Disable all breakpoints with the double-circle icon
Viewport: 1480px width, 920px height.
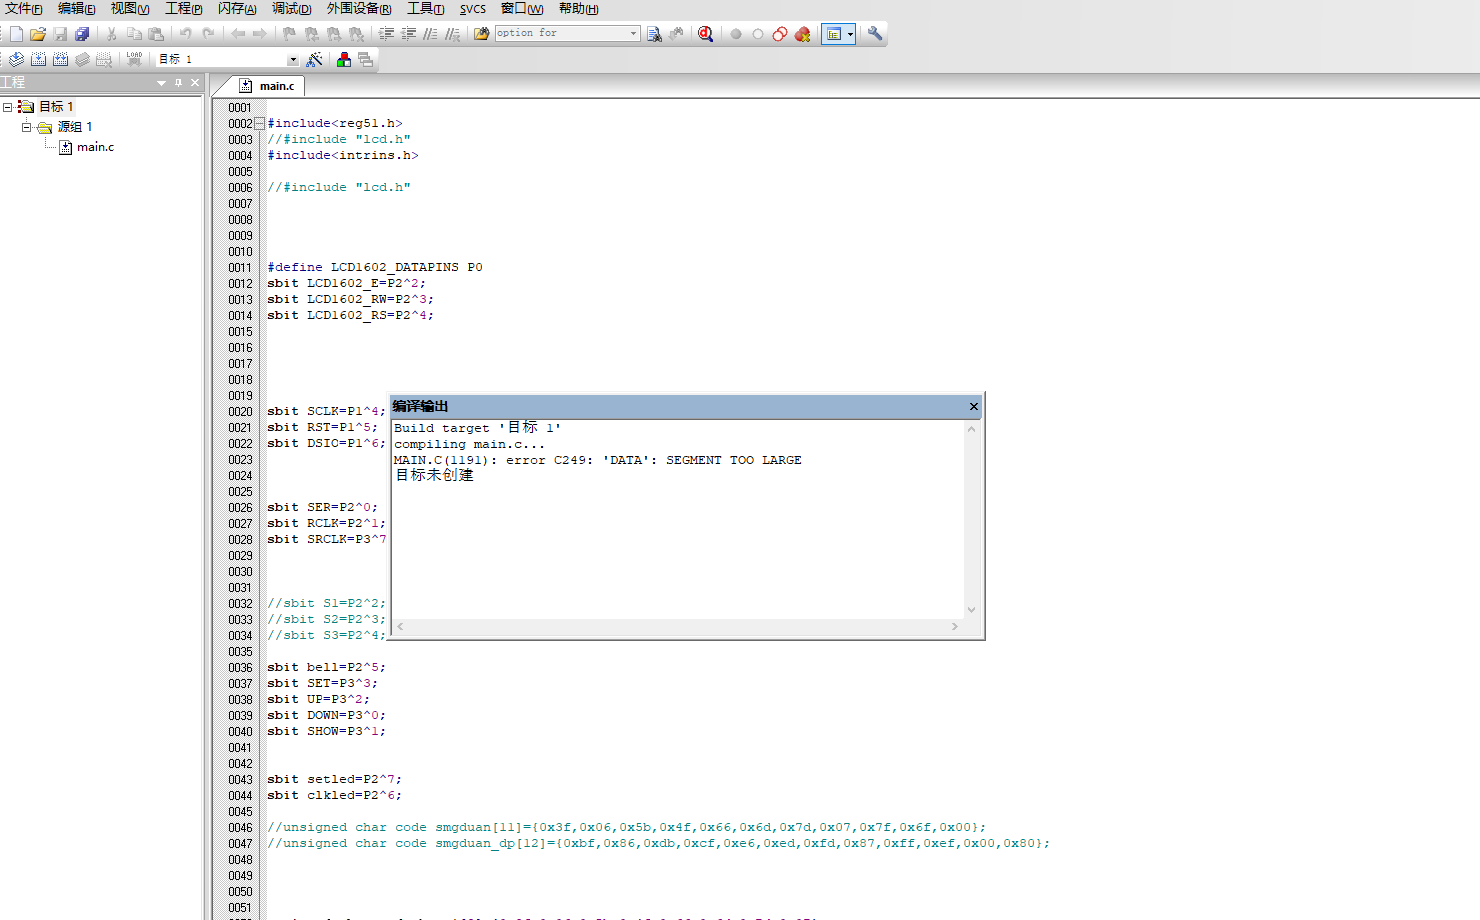[780, 34]
